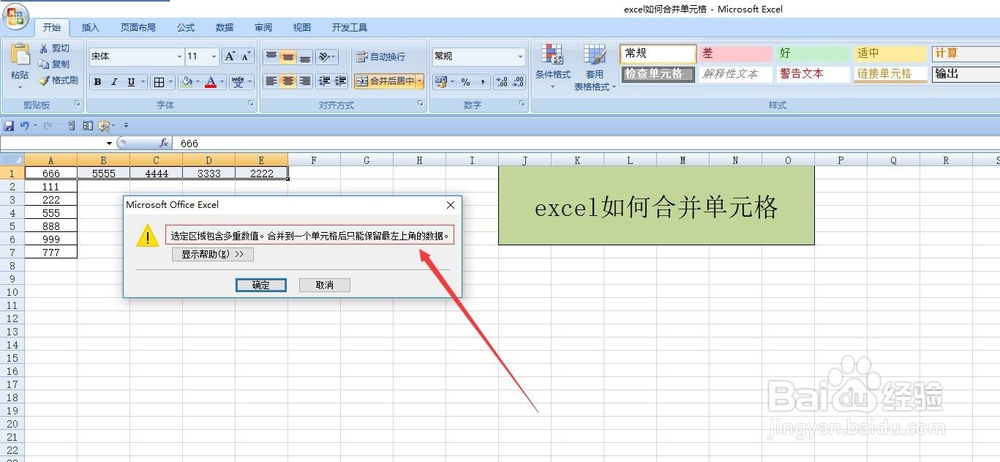The height and width of the screenshot is (462, 1000).
Task: Apply the 差 cell style
Action: (x=736, y=54)
